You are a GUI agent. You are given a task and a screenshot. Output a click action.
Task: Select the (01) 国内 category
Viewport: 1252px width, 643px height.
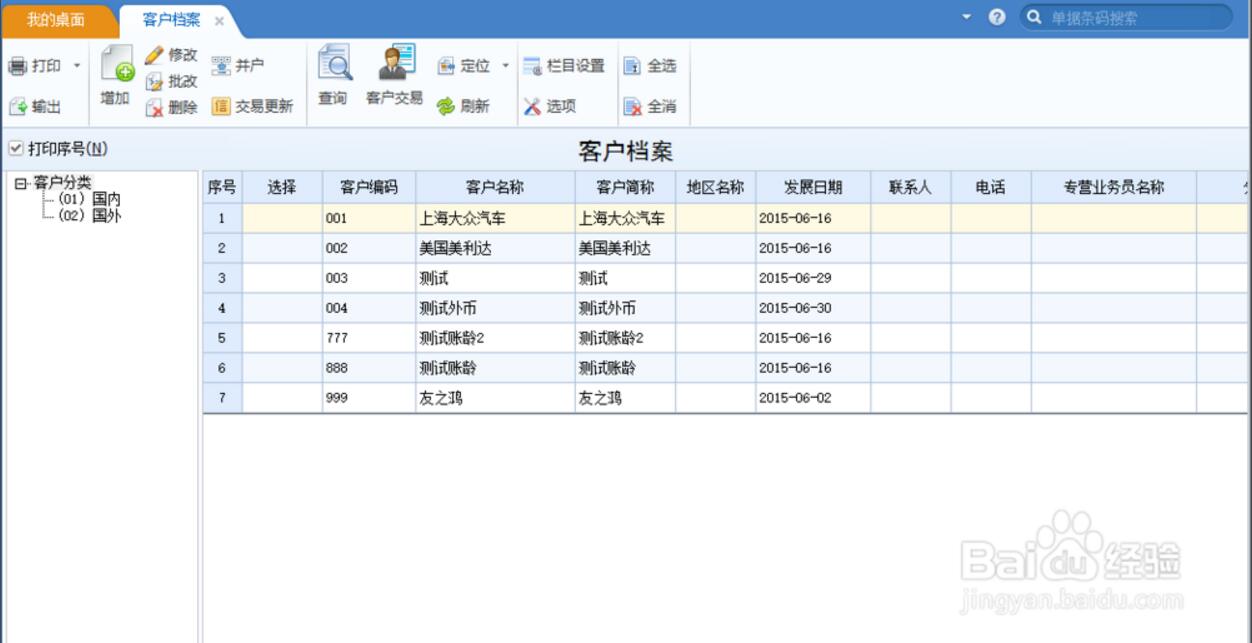click(x=90, y=199)
